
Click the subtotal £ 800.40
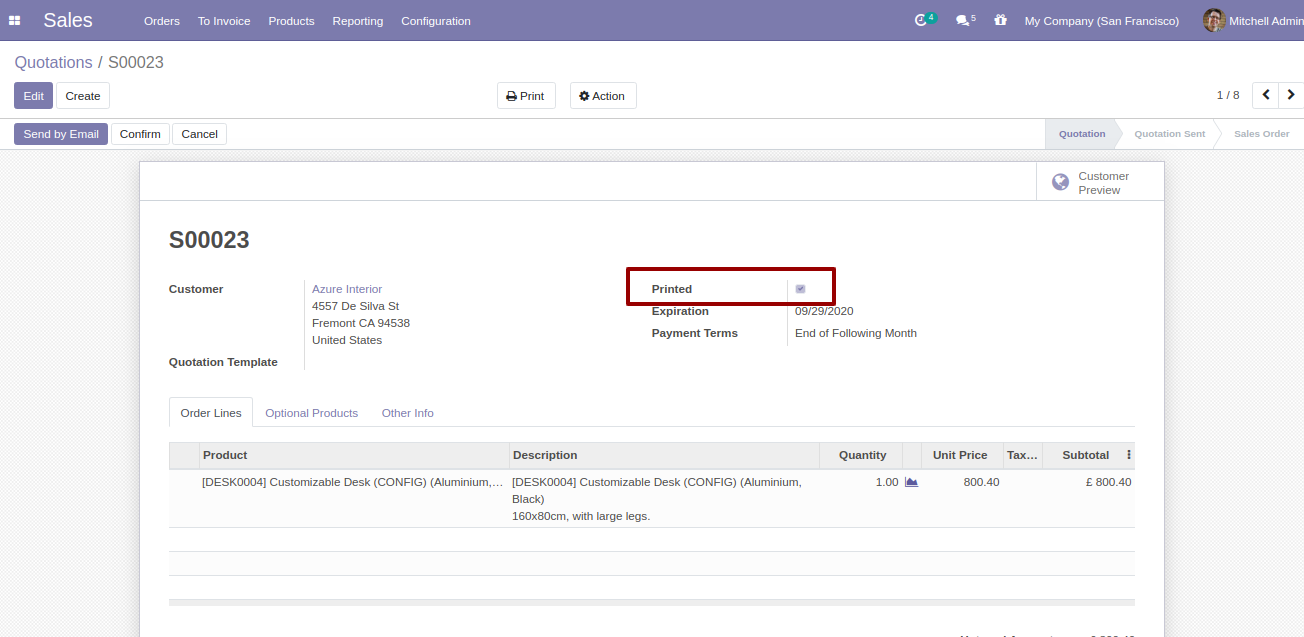click(x=1110, y=482)
